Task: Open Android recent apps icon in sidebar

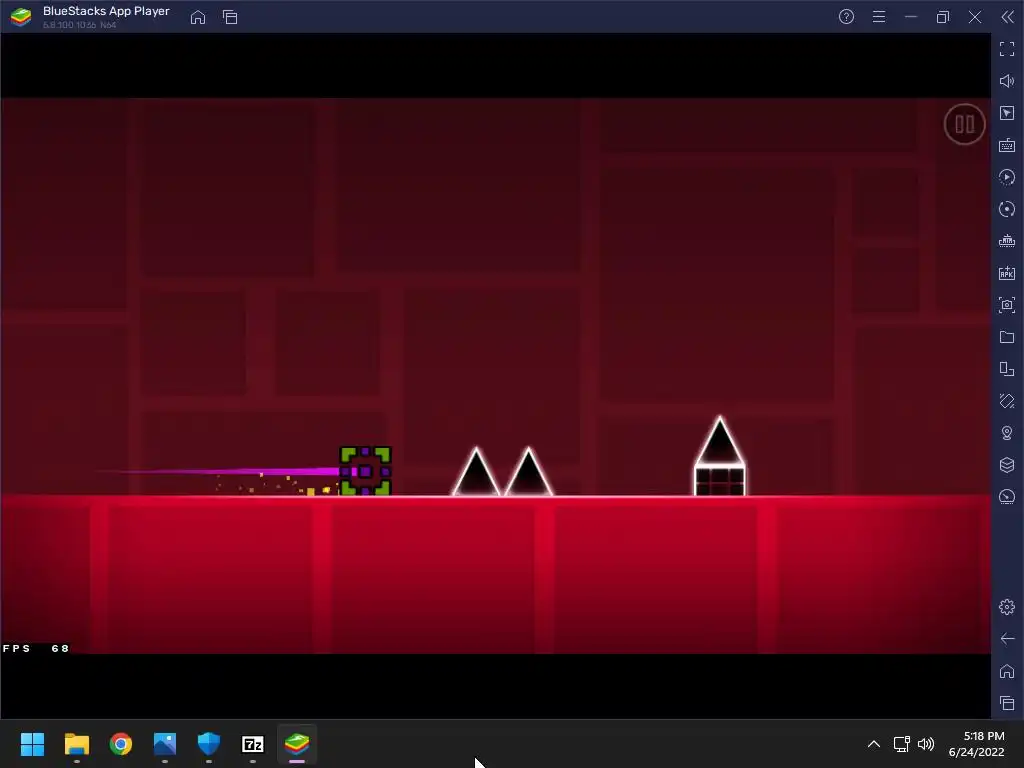Action: (x=1007, y=703)
